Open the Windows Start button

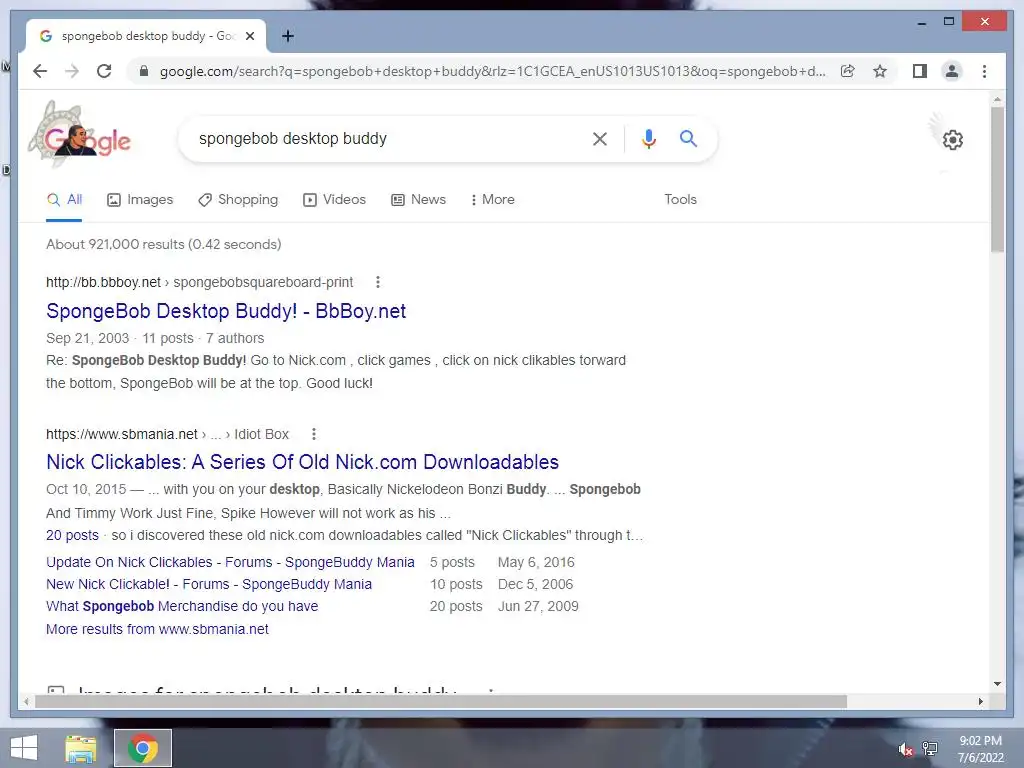[x=24, y=748]
